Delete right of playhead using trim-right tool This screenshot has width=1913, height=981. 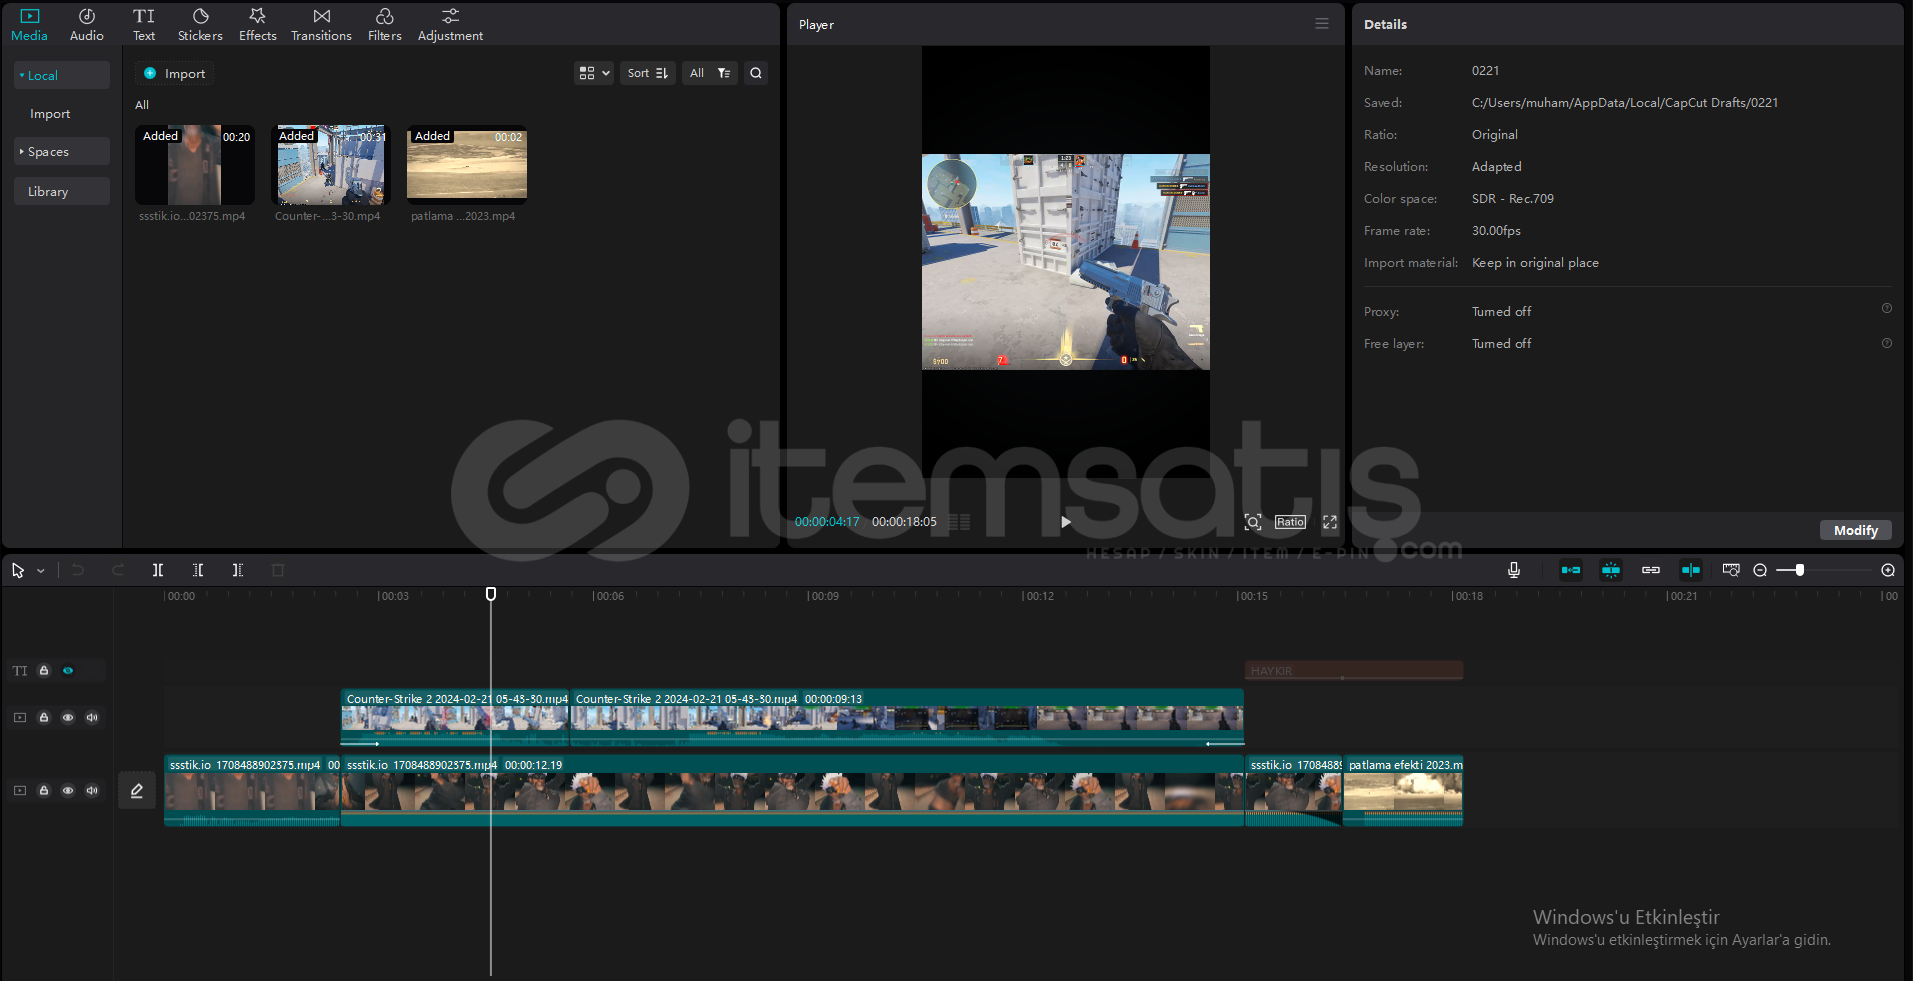coord(238,570)
